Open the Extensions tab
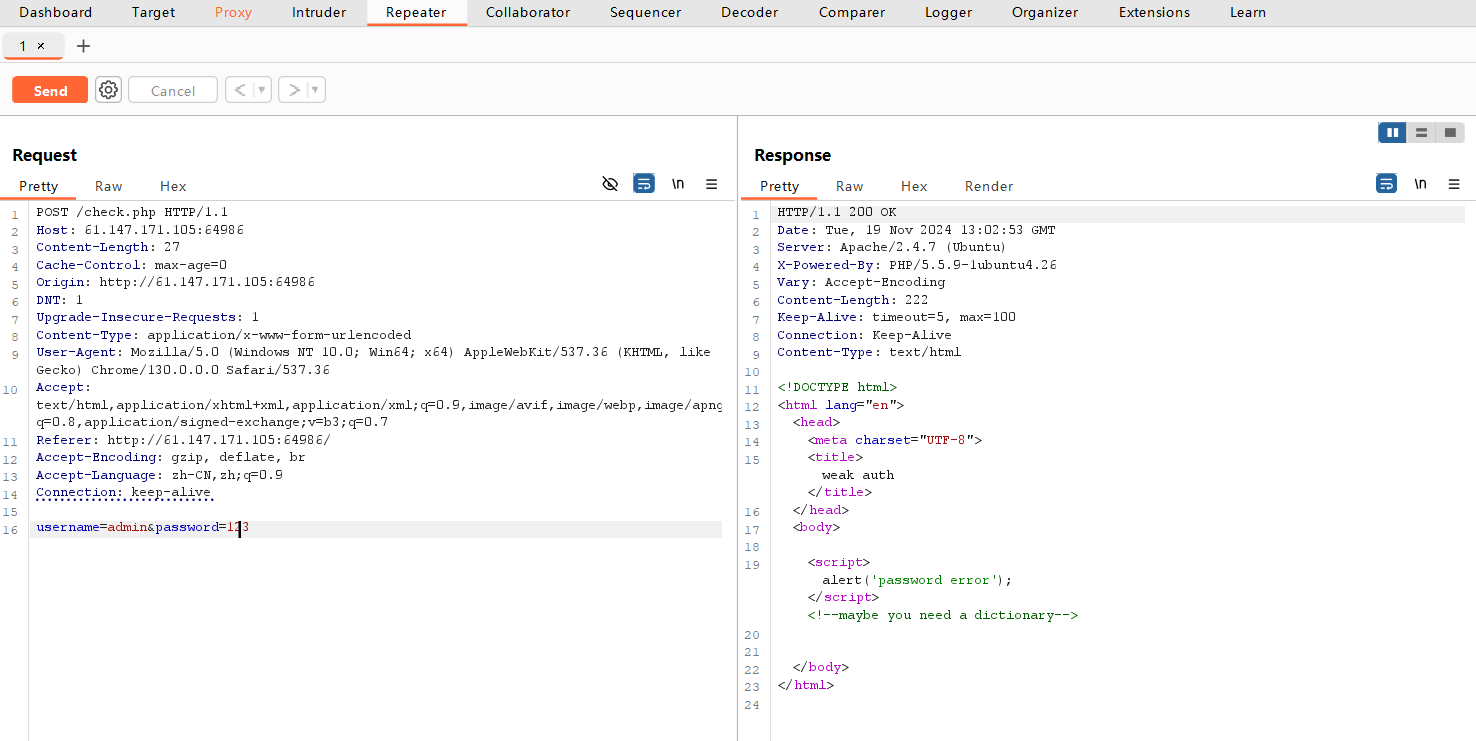The width and height of the screenshot is (1476, 741). tap(1154, 13)
